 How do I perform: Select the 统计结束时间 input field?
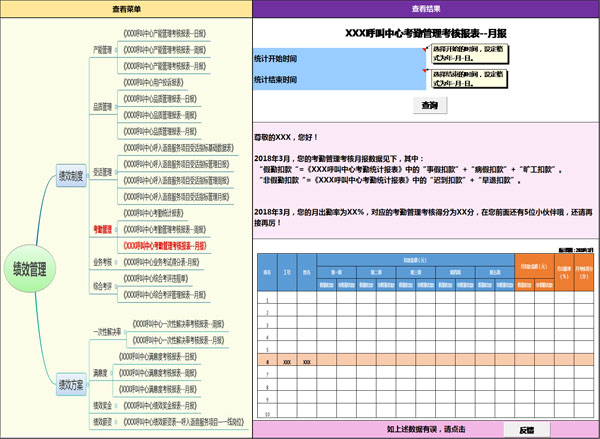click(x=339, y=80)
